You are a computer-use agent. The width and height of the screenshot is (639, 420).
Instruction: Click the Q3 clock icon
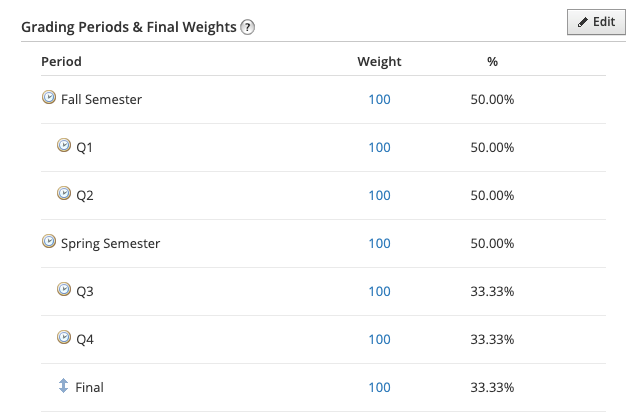[64, 290]
